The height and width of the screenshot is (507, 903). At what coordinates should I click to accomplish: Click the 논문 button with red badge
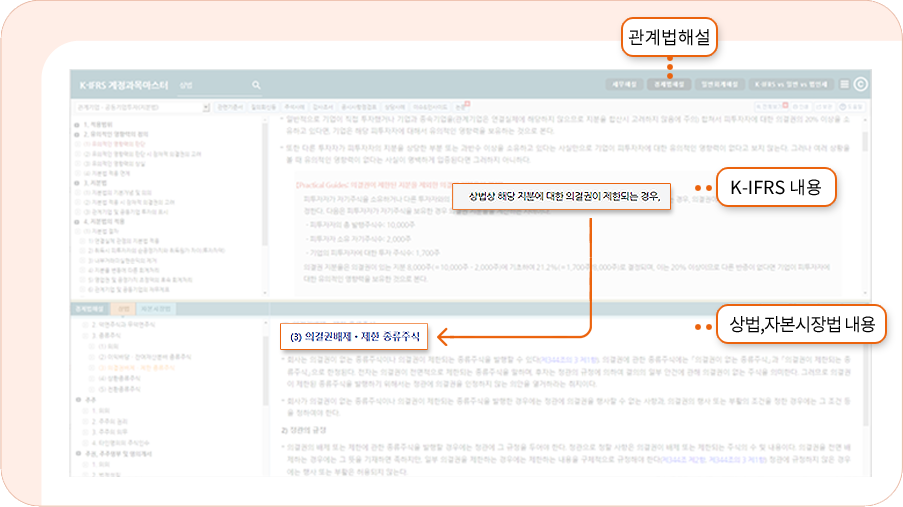460,105
